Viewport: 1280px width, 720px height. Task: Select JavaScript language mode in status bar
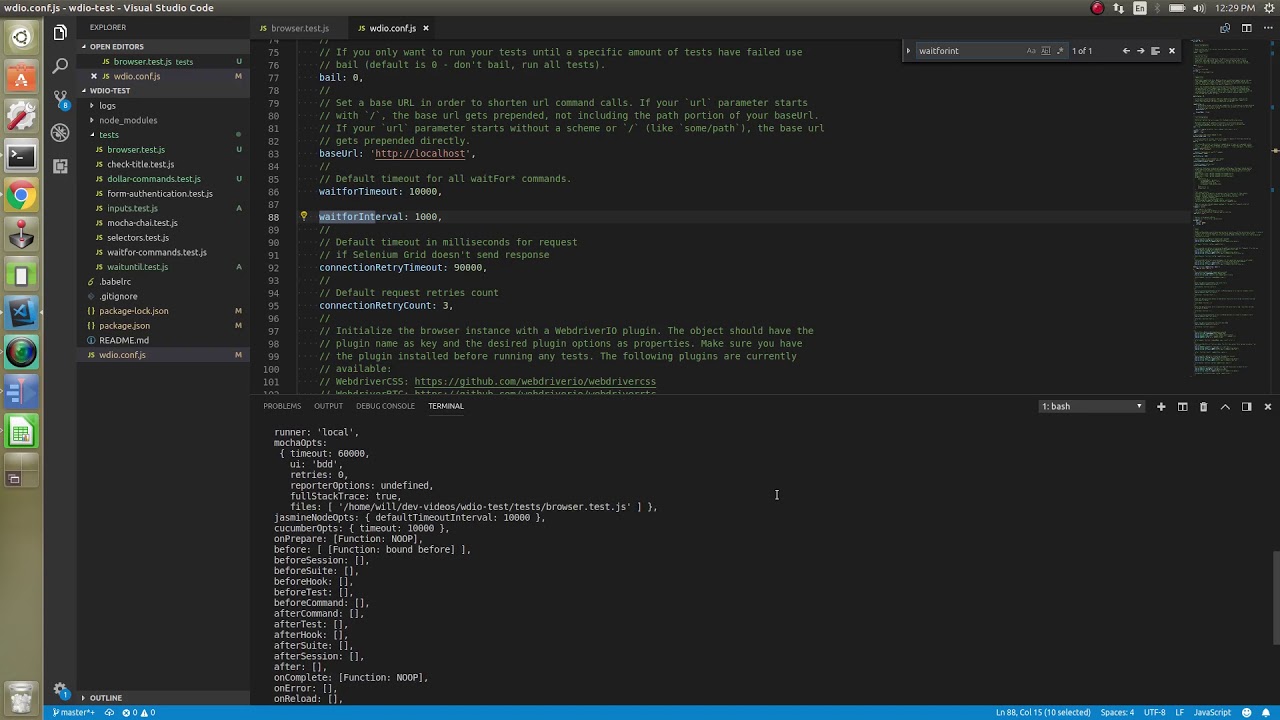pos(1212,713)
